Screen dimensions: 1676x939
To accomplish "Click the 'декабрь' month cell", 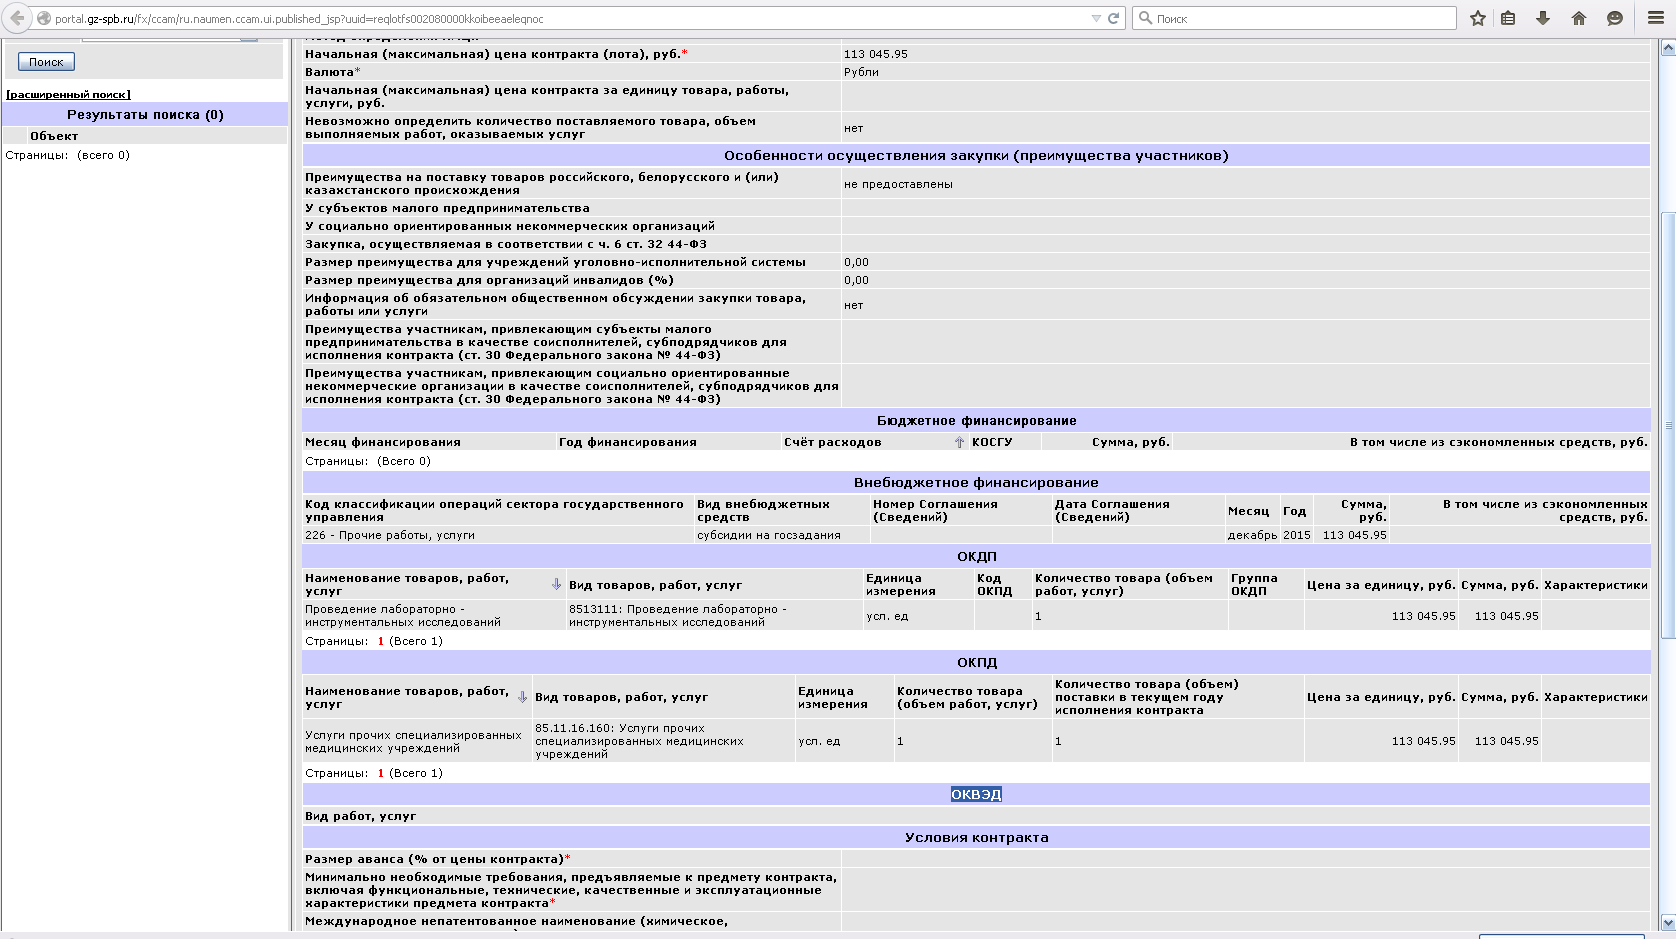I will point(1252,535).
